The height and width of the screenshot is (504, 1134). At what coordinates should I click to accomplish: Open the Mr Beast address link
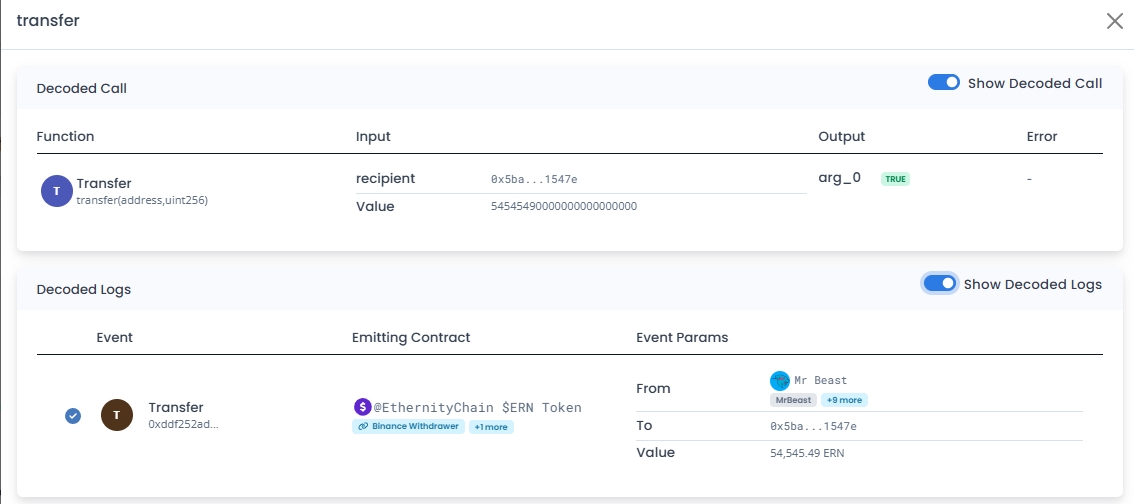820,380
